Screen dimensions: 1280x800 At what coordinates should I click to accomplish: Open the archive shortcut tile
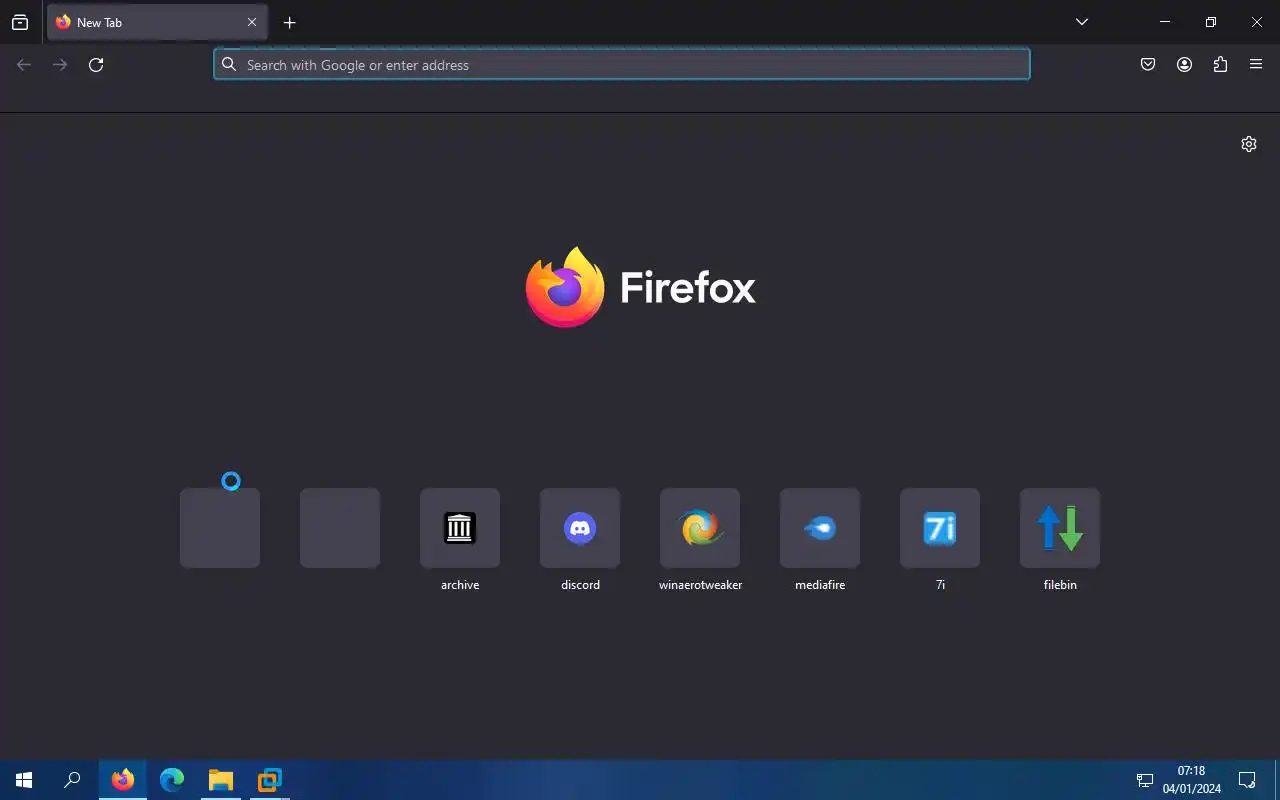tap(460, 528)
